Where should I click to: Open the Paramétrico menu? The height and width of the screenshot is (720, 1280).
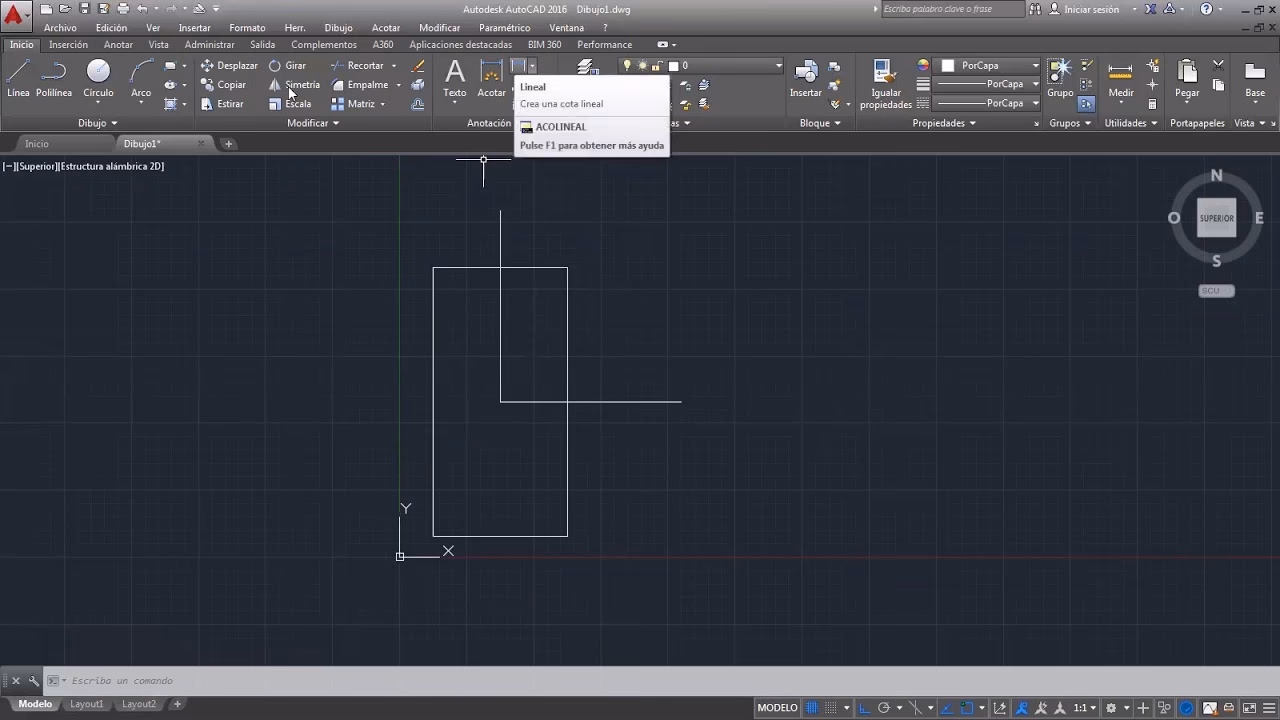point(504,28)
